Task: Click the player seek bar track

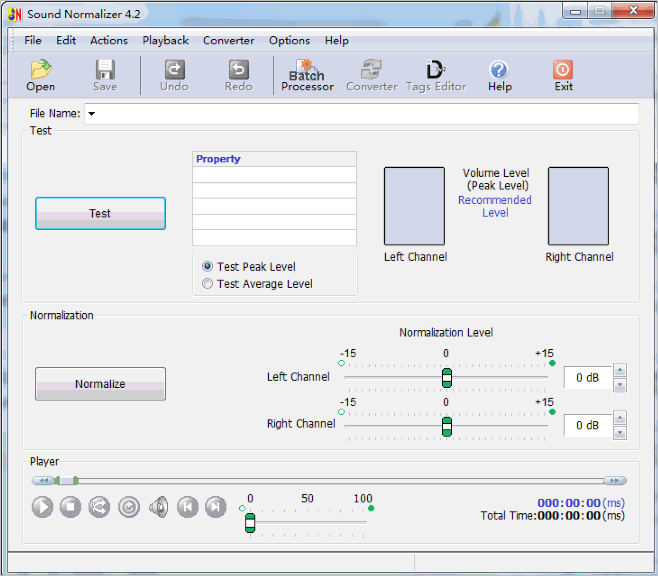Action: coord(329,480)
